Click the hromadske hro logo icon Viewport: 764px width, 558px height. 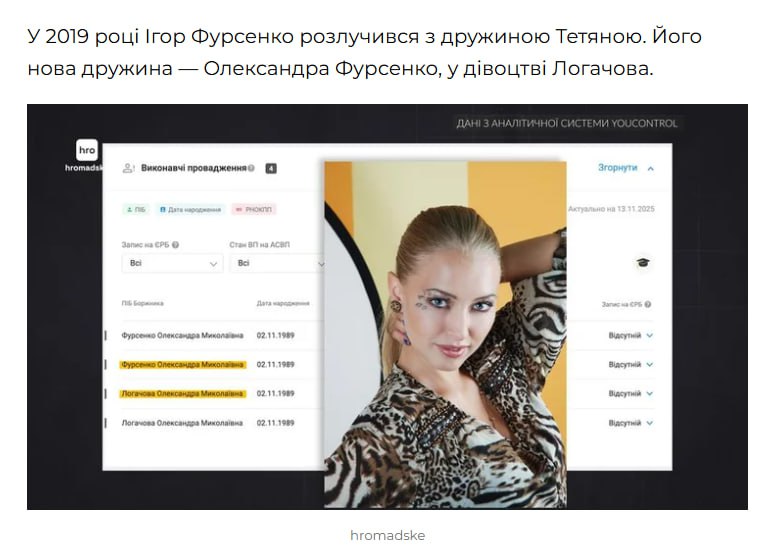coord(87,150)
